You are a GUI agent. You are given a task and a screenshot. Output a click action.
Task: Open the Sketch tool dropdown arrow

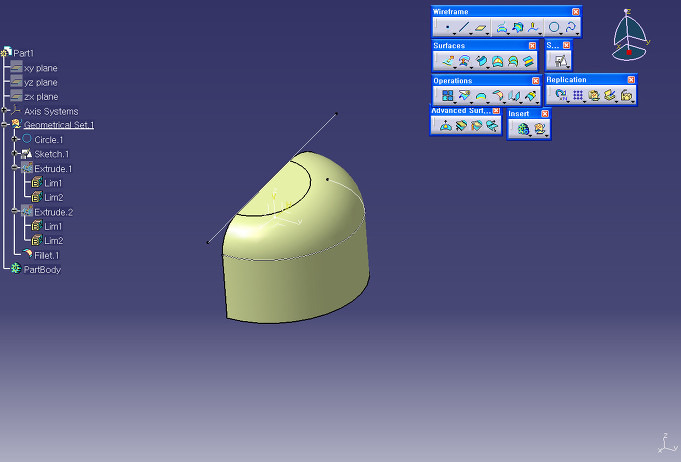tap(568, 68)
